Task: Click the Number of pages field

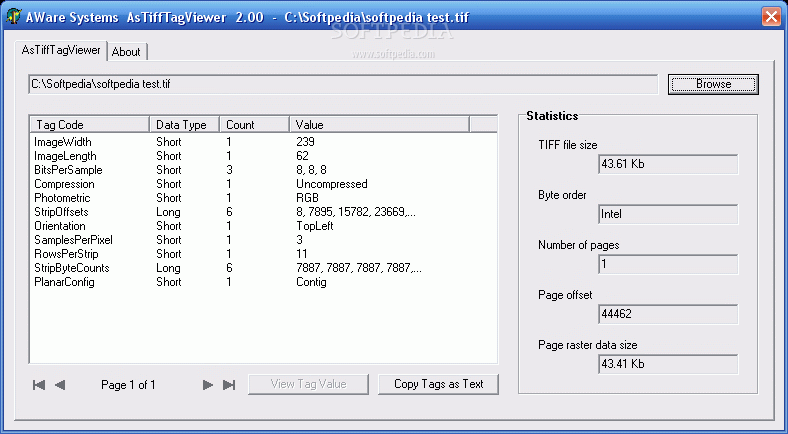Action: 668,264
